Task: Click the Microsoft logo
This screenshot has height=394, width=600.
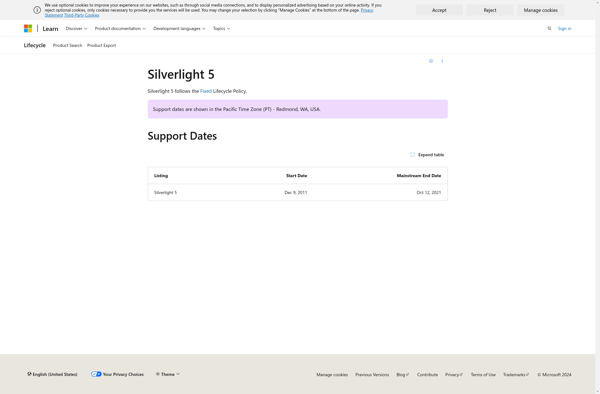Action: [x=28, y=29]
